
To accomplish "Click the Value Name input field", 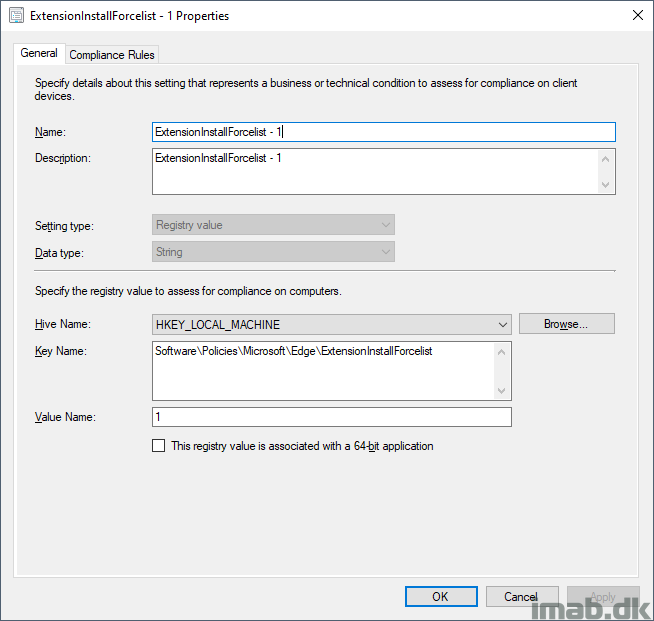I will pos(332,417).
